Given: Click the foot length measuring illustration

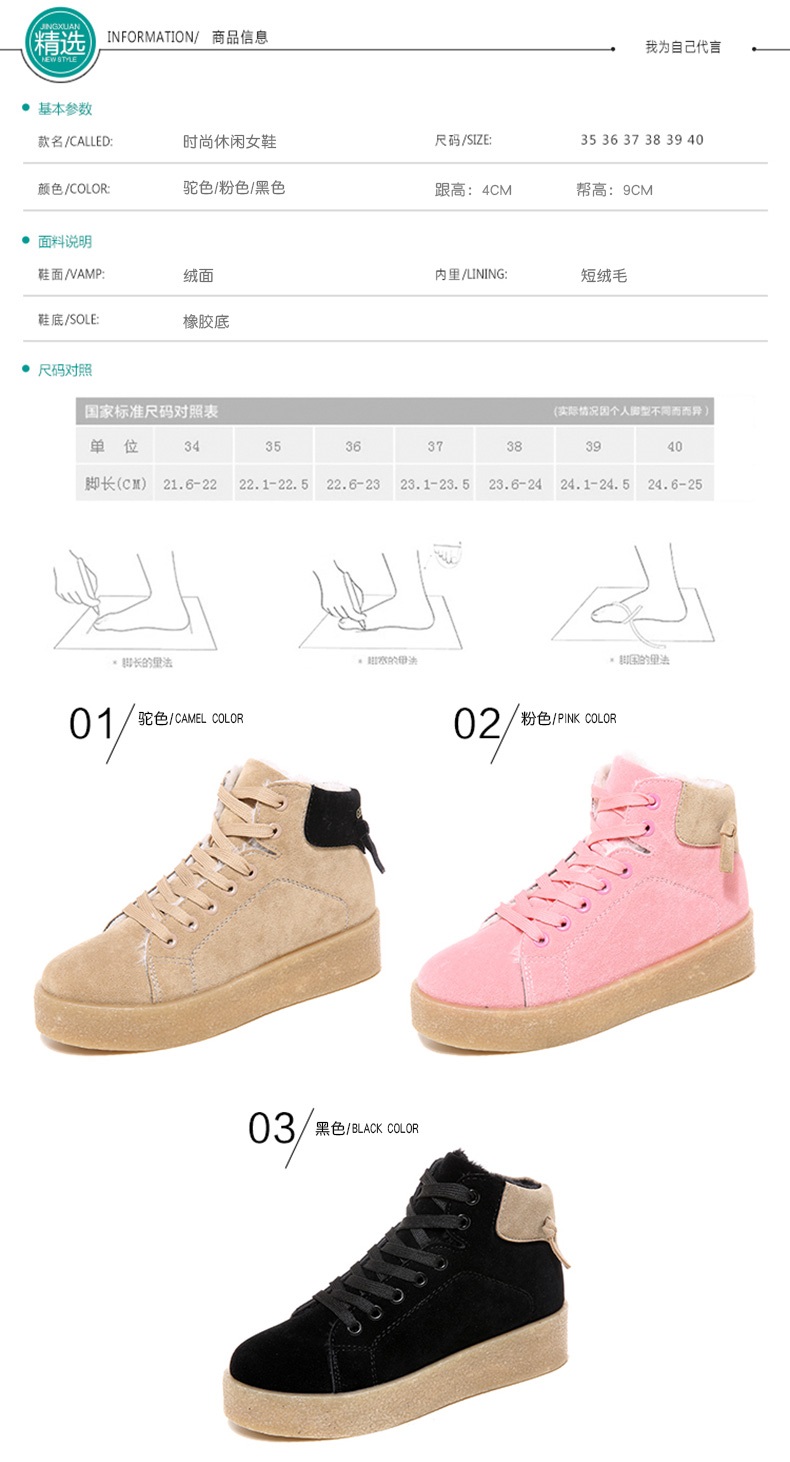Looking at the screenshot, I should 136,600.
